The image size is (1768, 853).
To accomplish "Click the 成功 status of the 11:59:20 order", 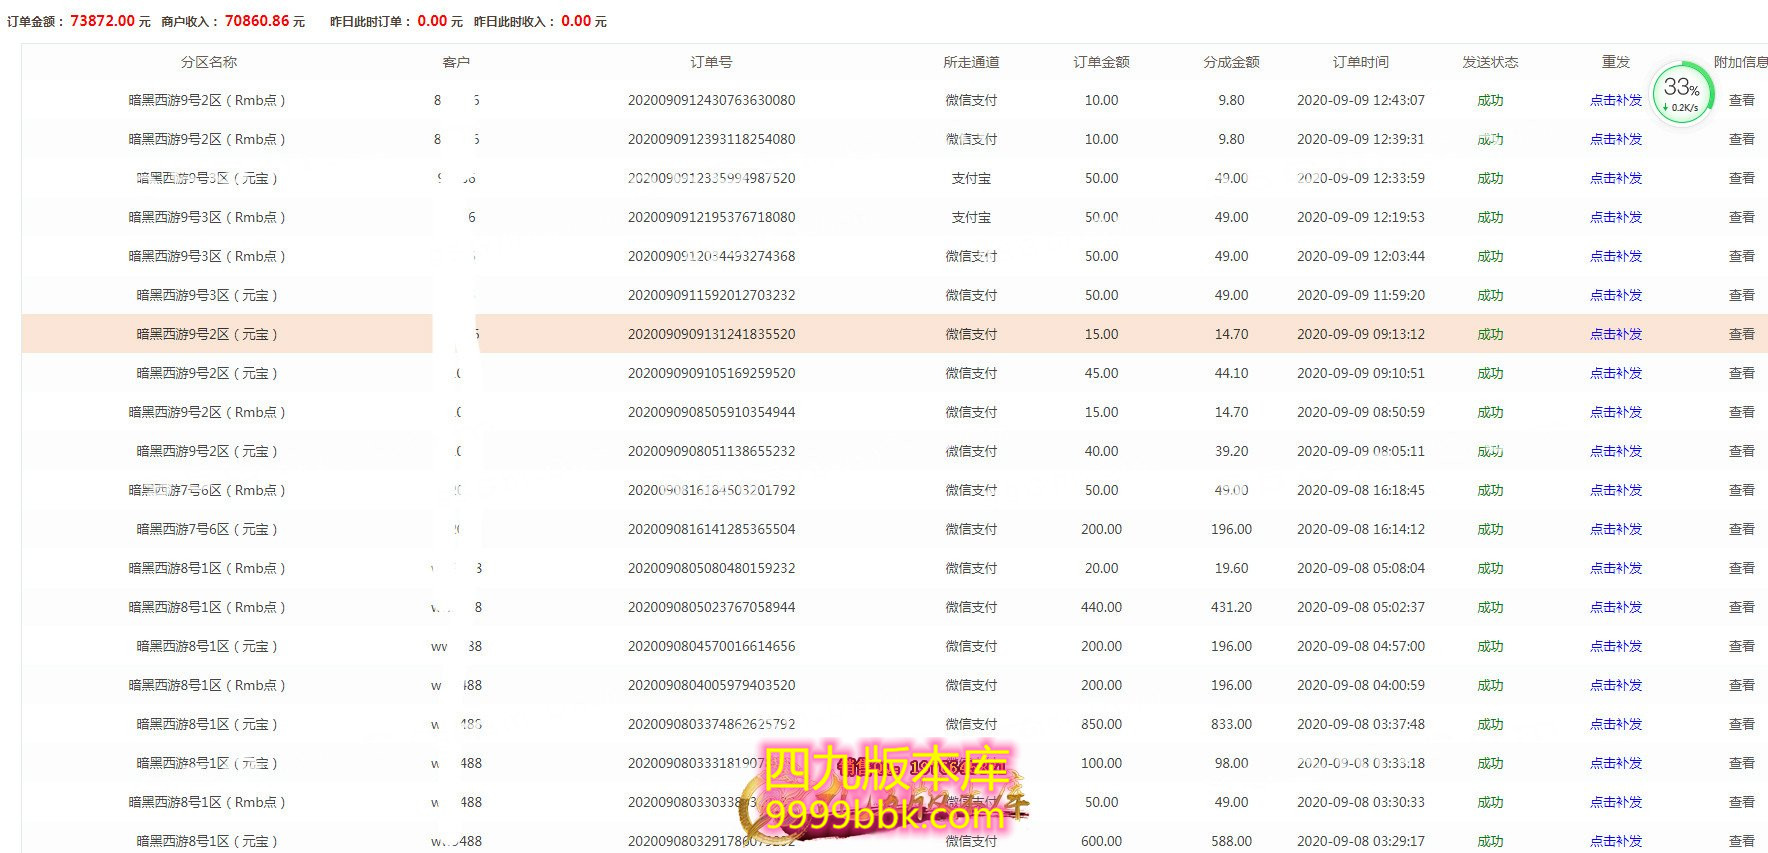I will pyautogui.click(x=1490, y=295).
